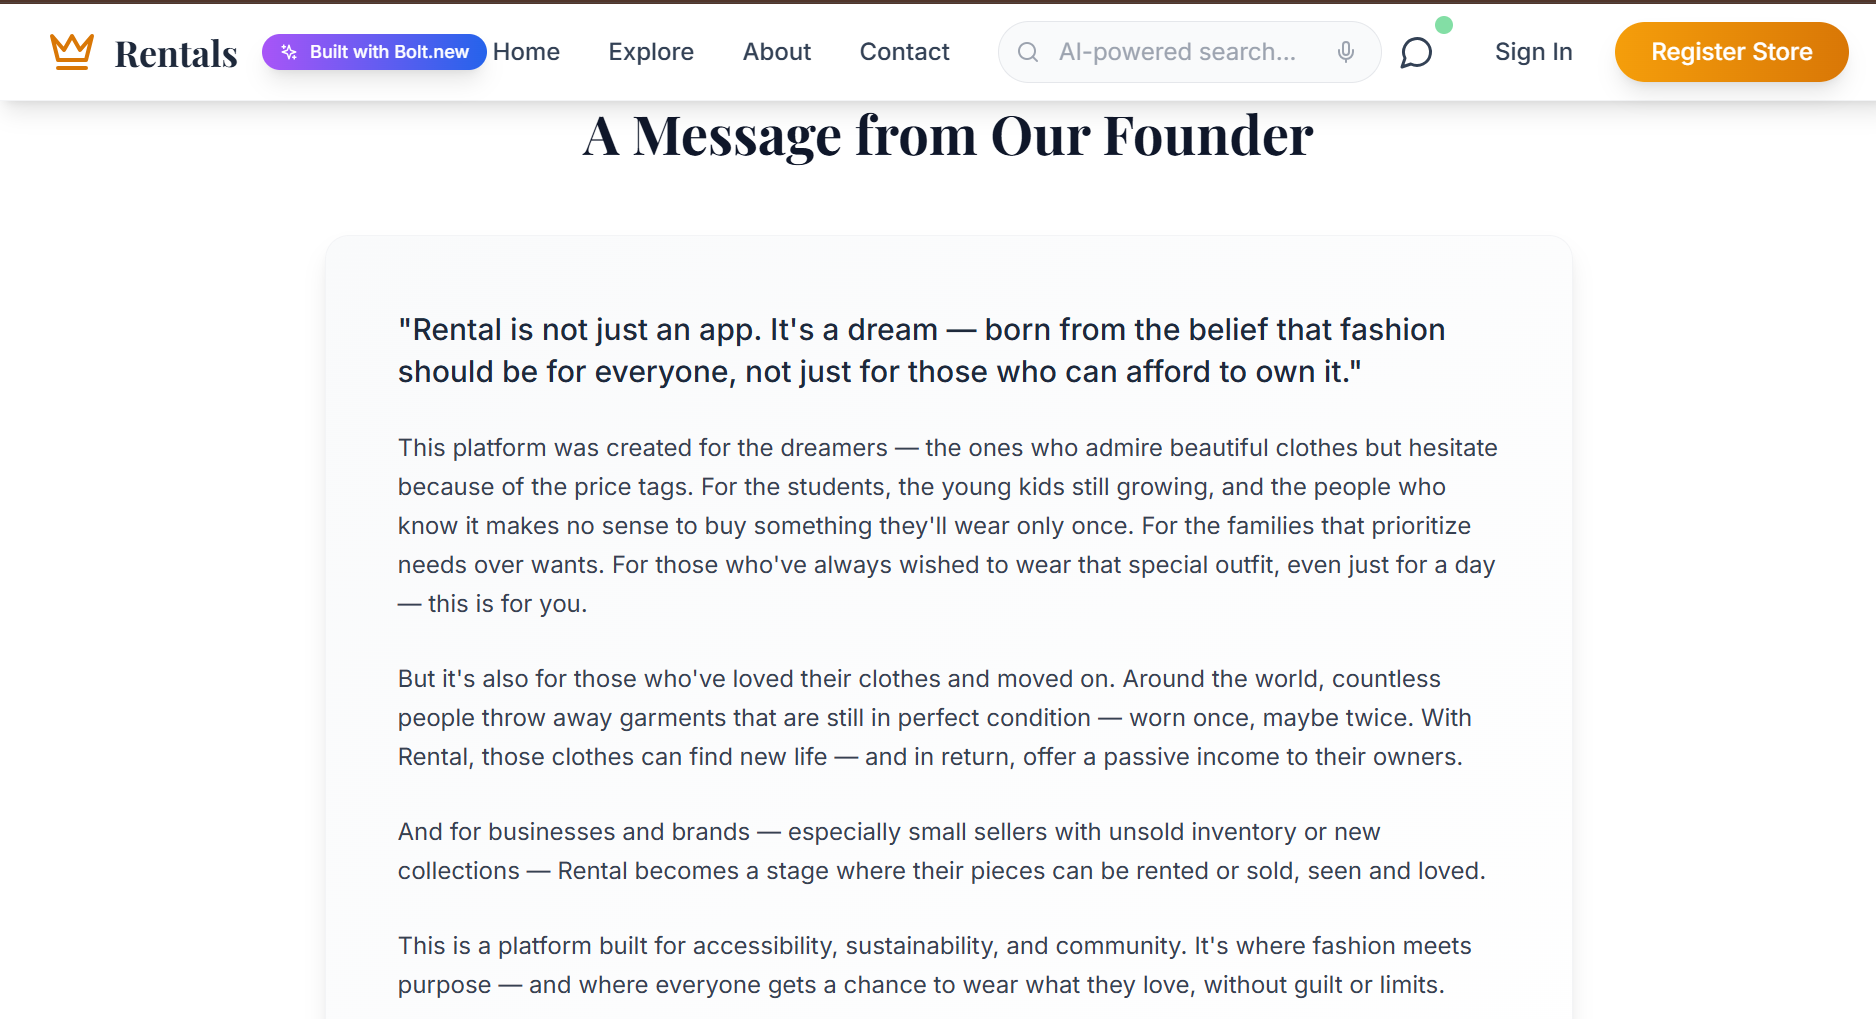The width and height of the screenshot is (1876, 1019).
Task: Click the paragraph about businesses and brands
Action: (x=941, y=851)
